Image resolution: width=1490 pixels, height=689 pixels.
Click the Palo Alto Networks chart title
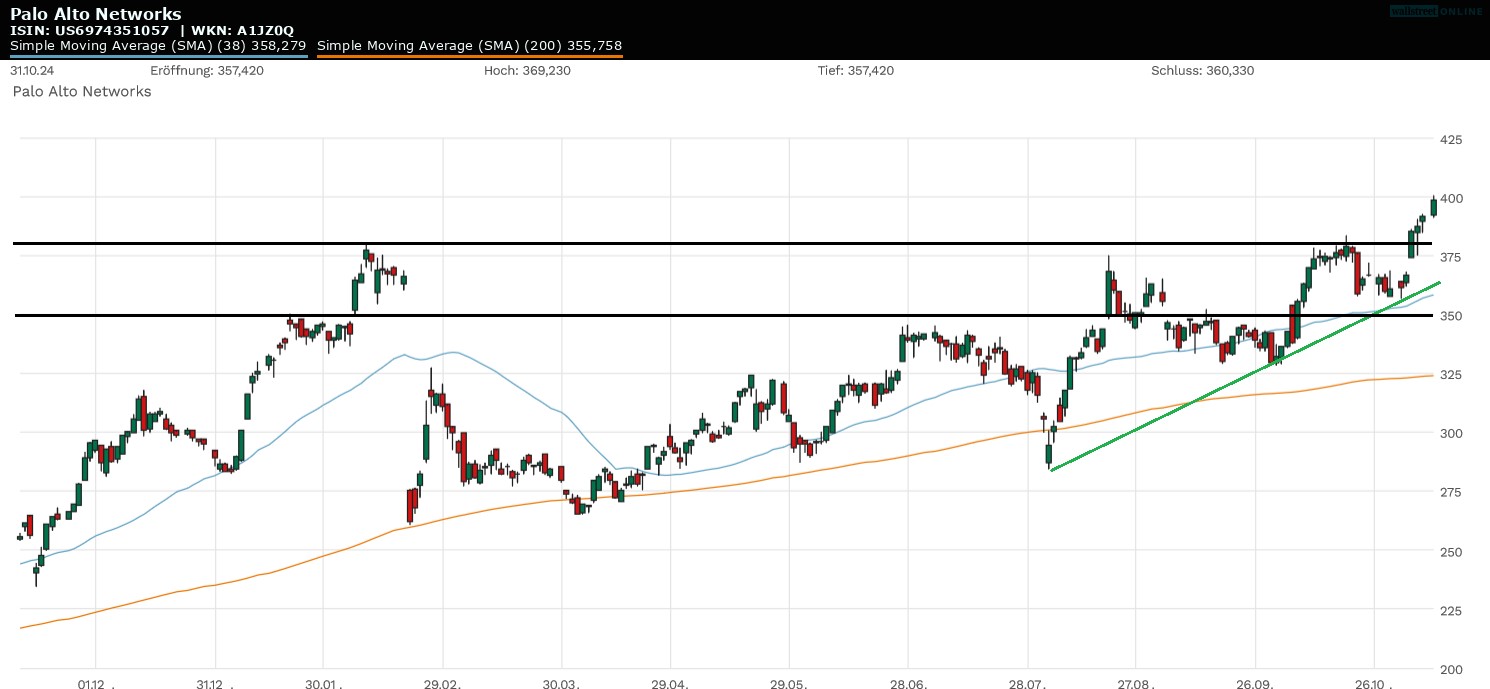point(95,13)
